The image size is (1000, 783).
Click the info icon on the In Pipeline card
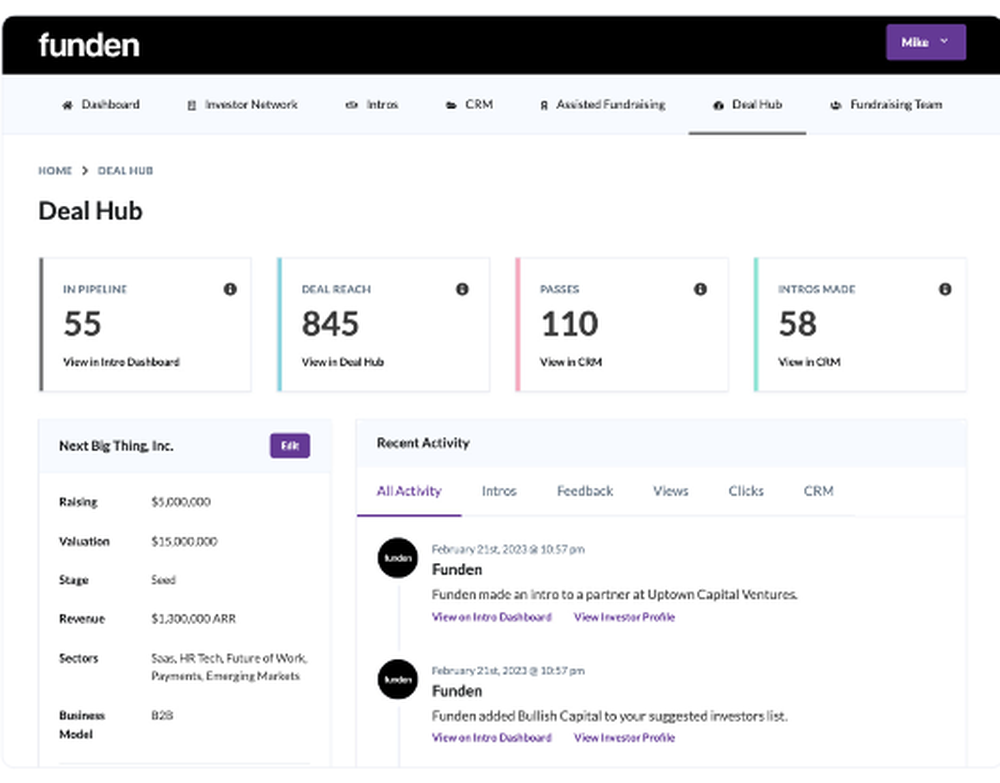click(230, 289)
